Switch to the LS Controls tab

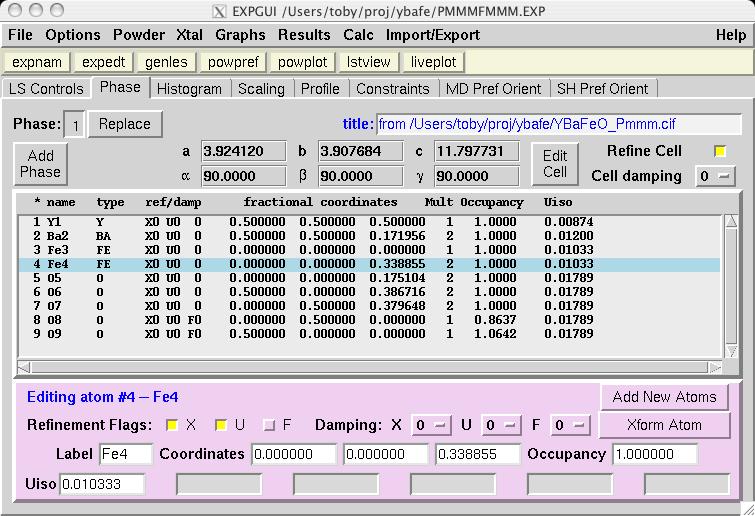(x=46, y=89)
